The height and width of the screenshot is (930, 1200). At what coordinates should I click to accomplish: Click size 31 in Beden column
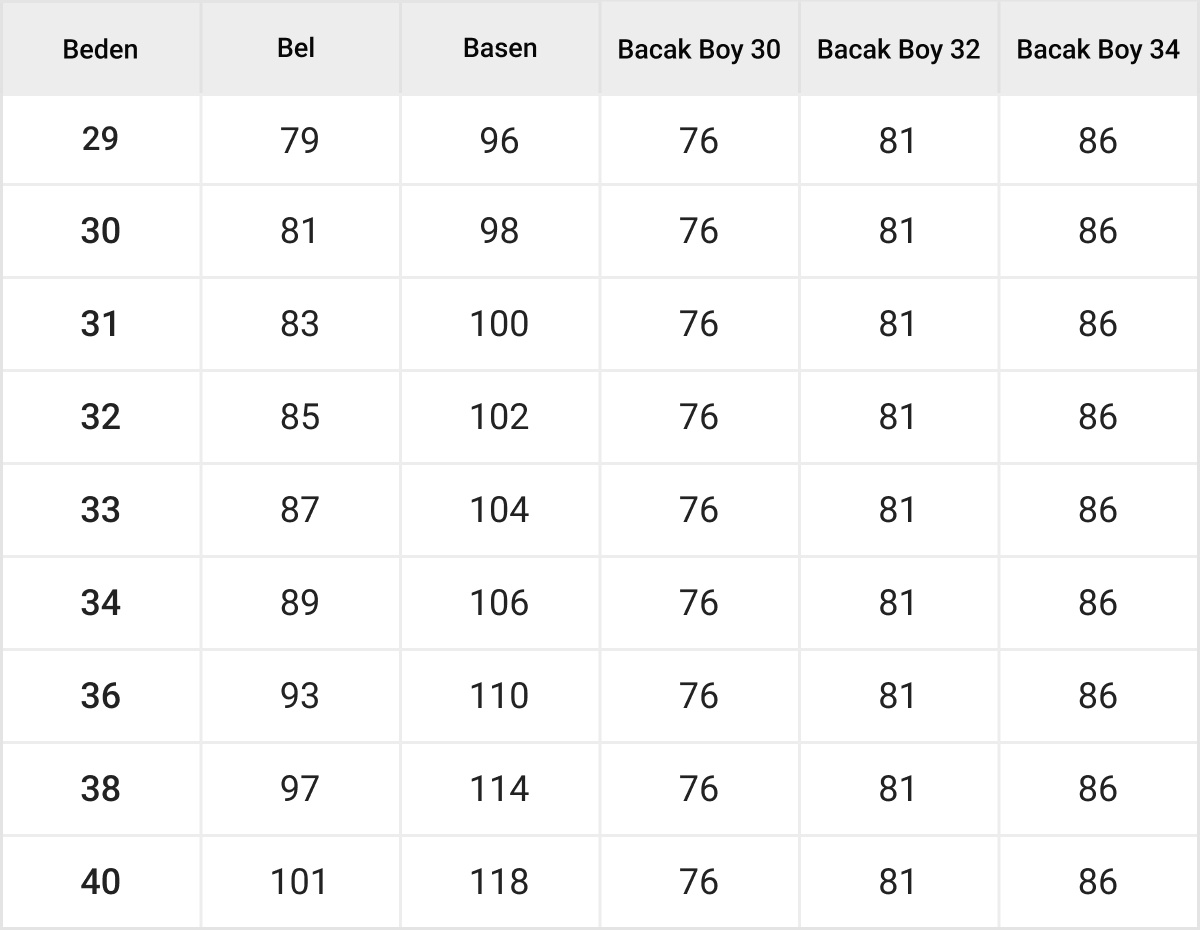tap(100, 324)
